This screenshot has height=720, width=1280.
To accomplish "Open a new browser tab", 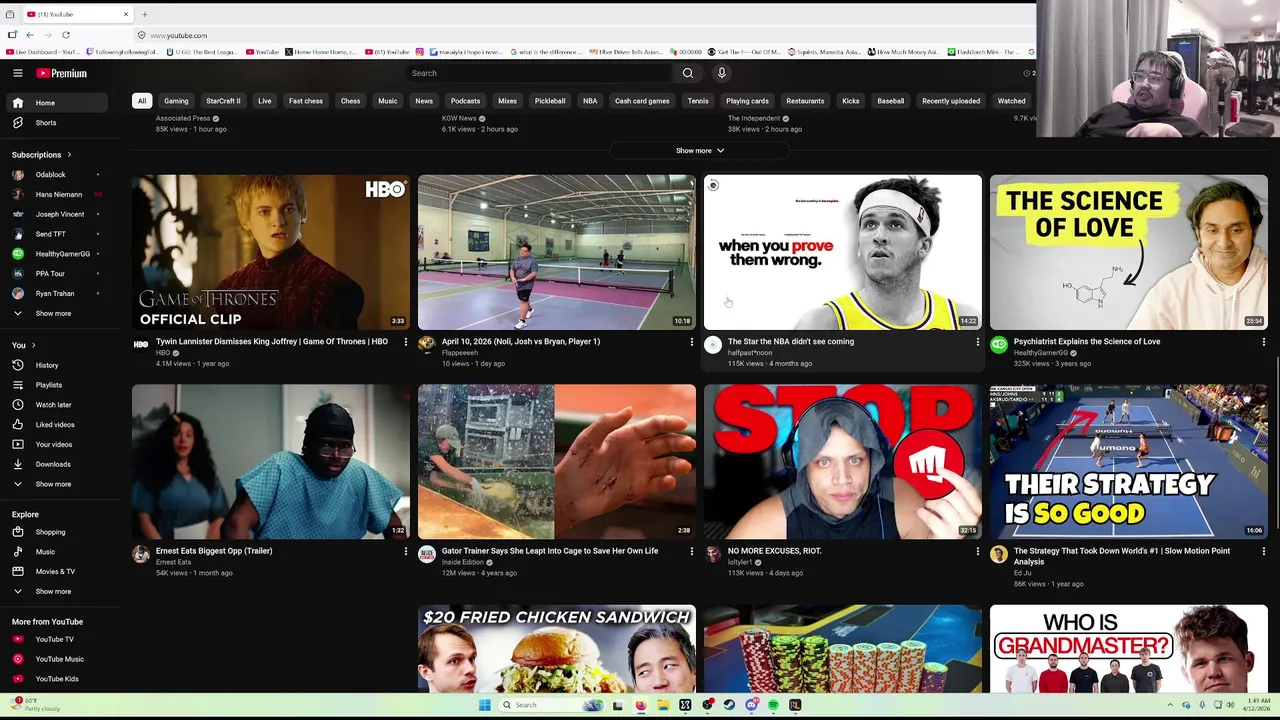I will [144, 14].
